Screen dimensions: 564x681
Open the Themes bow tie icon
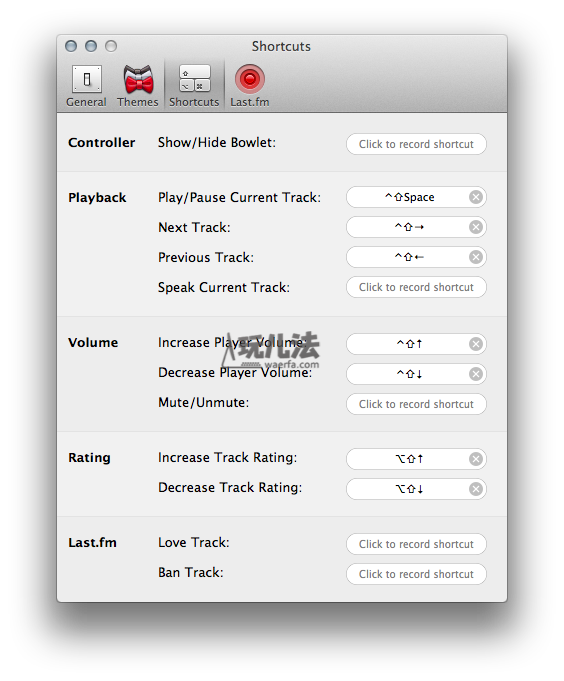pyautogui.click(x=138, y=79)
